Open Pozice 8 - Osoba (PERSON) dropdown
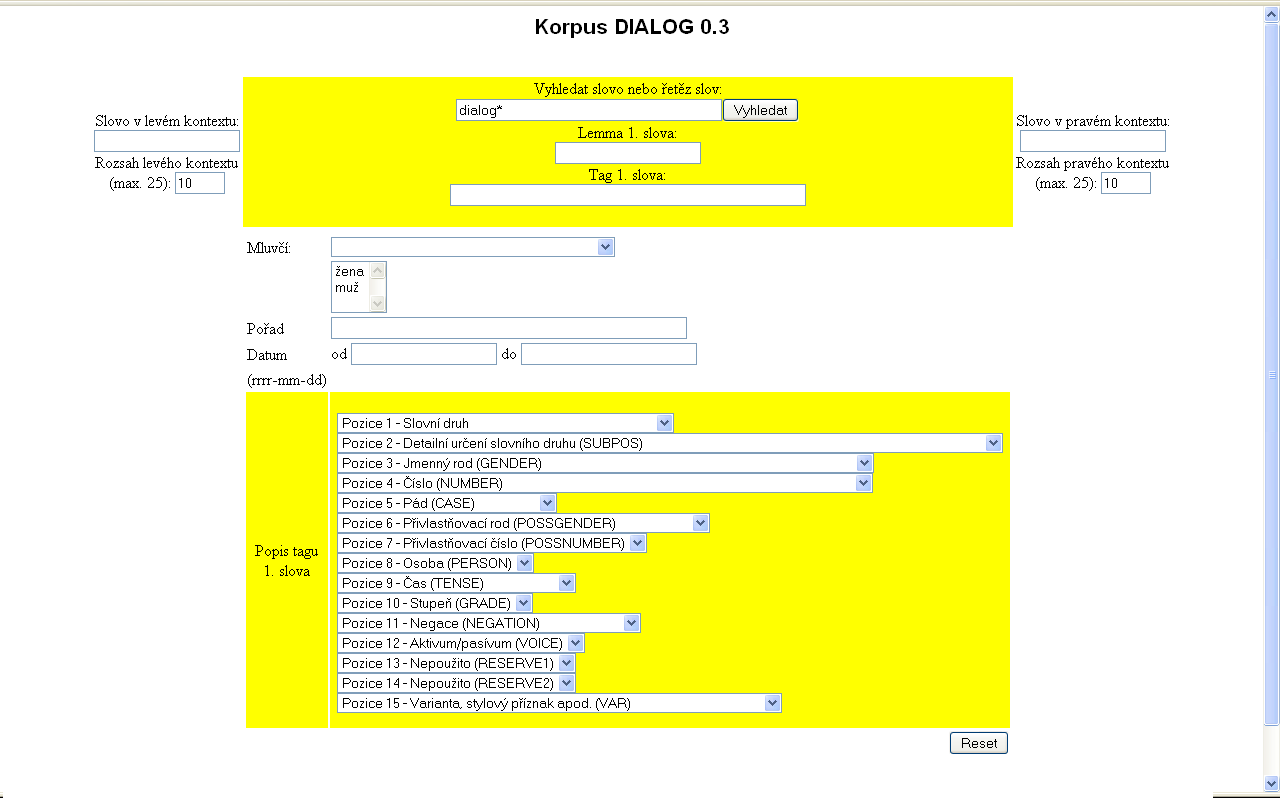The width and height of the screenshot is (1280, 800). pyautogui.click(x=435, y=563)
